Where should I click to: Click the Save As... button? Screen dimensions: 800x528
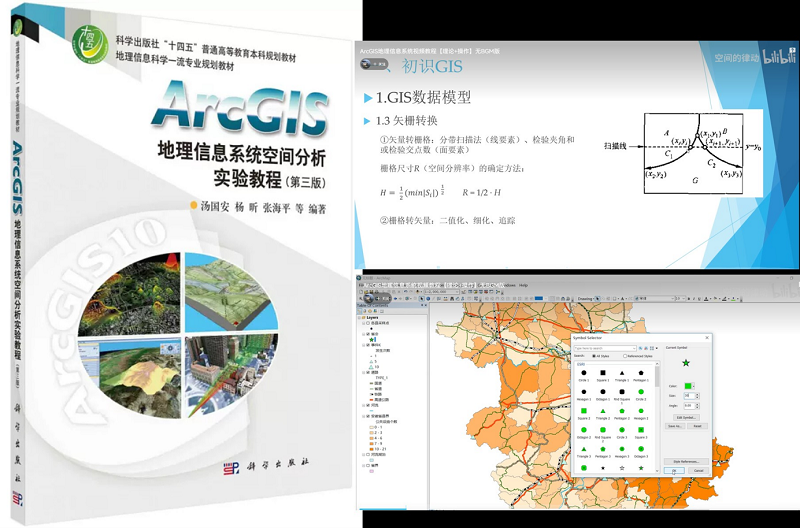click(675, 426)
